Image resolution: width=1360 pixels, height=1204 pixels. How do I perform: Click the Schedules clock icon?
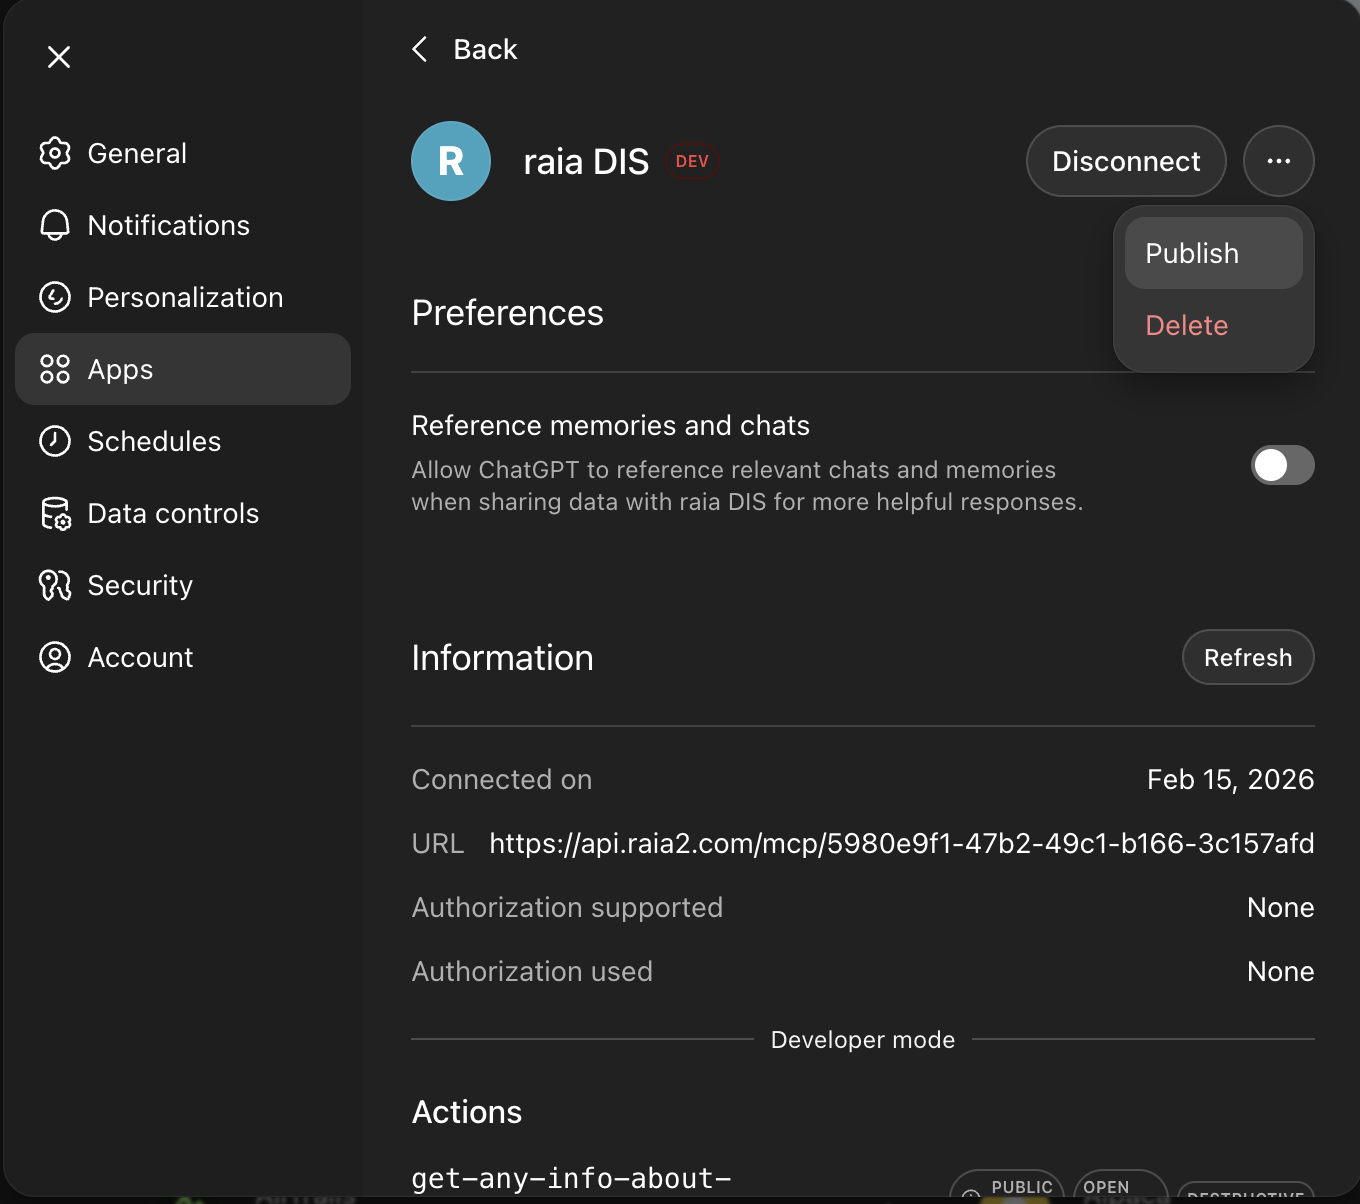[x=55, y=441]
